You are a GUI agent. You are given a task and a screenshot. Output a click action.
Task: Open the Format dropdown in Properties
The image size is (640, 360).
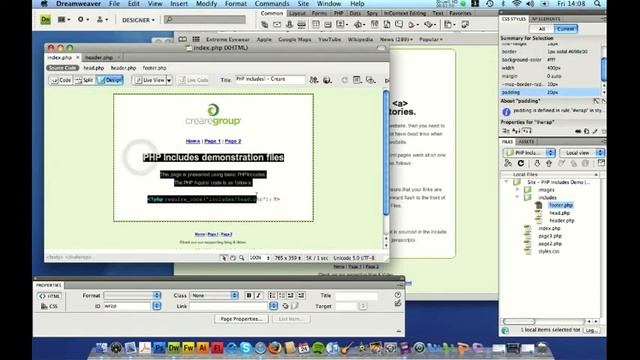point(132,295)
